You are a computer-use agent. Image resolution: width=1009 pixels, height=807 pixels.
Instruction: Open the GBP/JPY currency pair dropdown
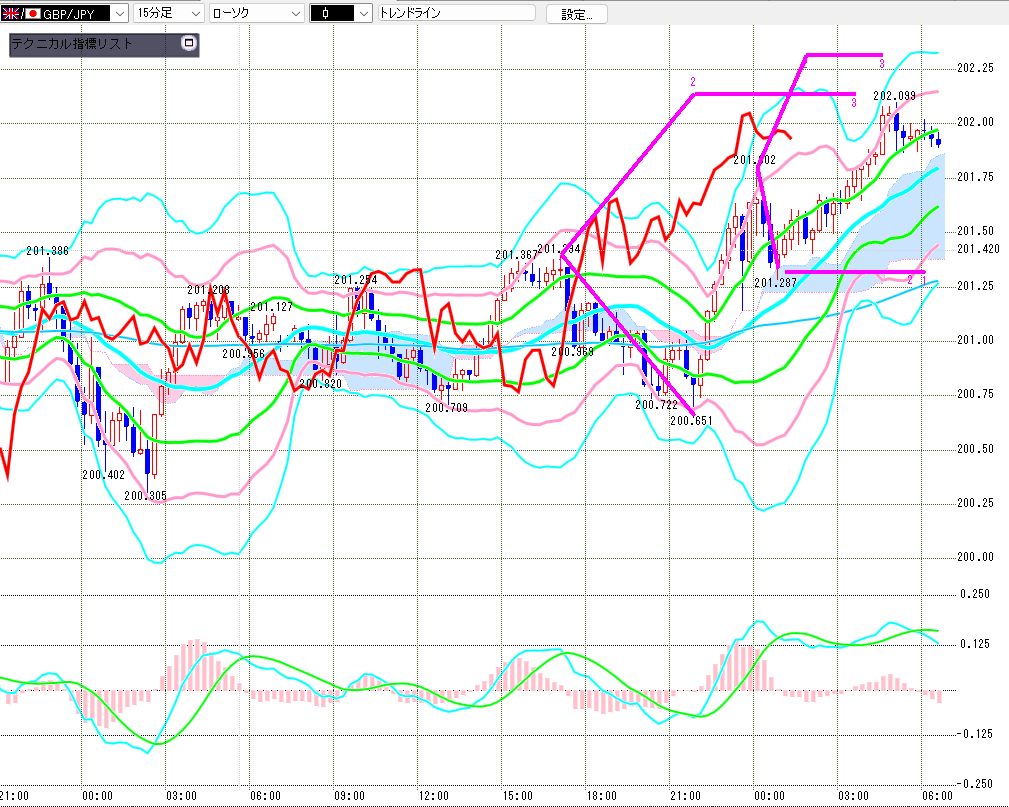coord(120,14)
